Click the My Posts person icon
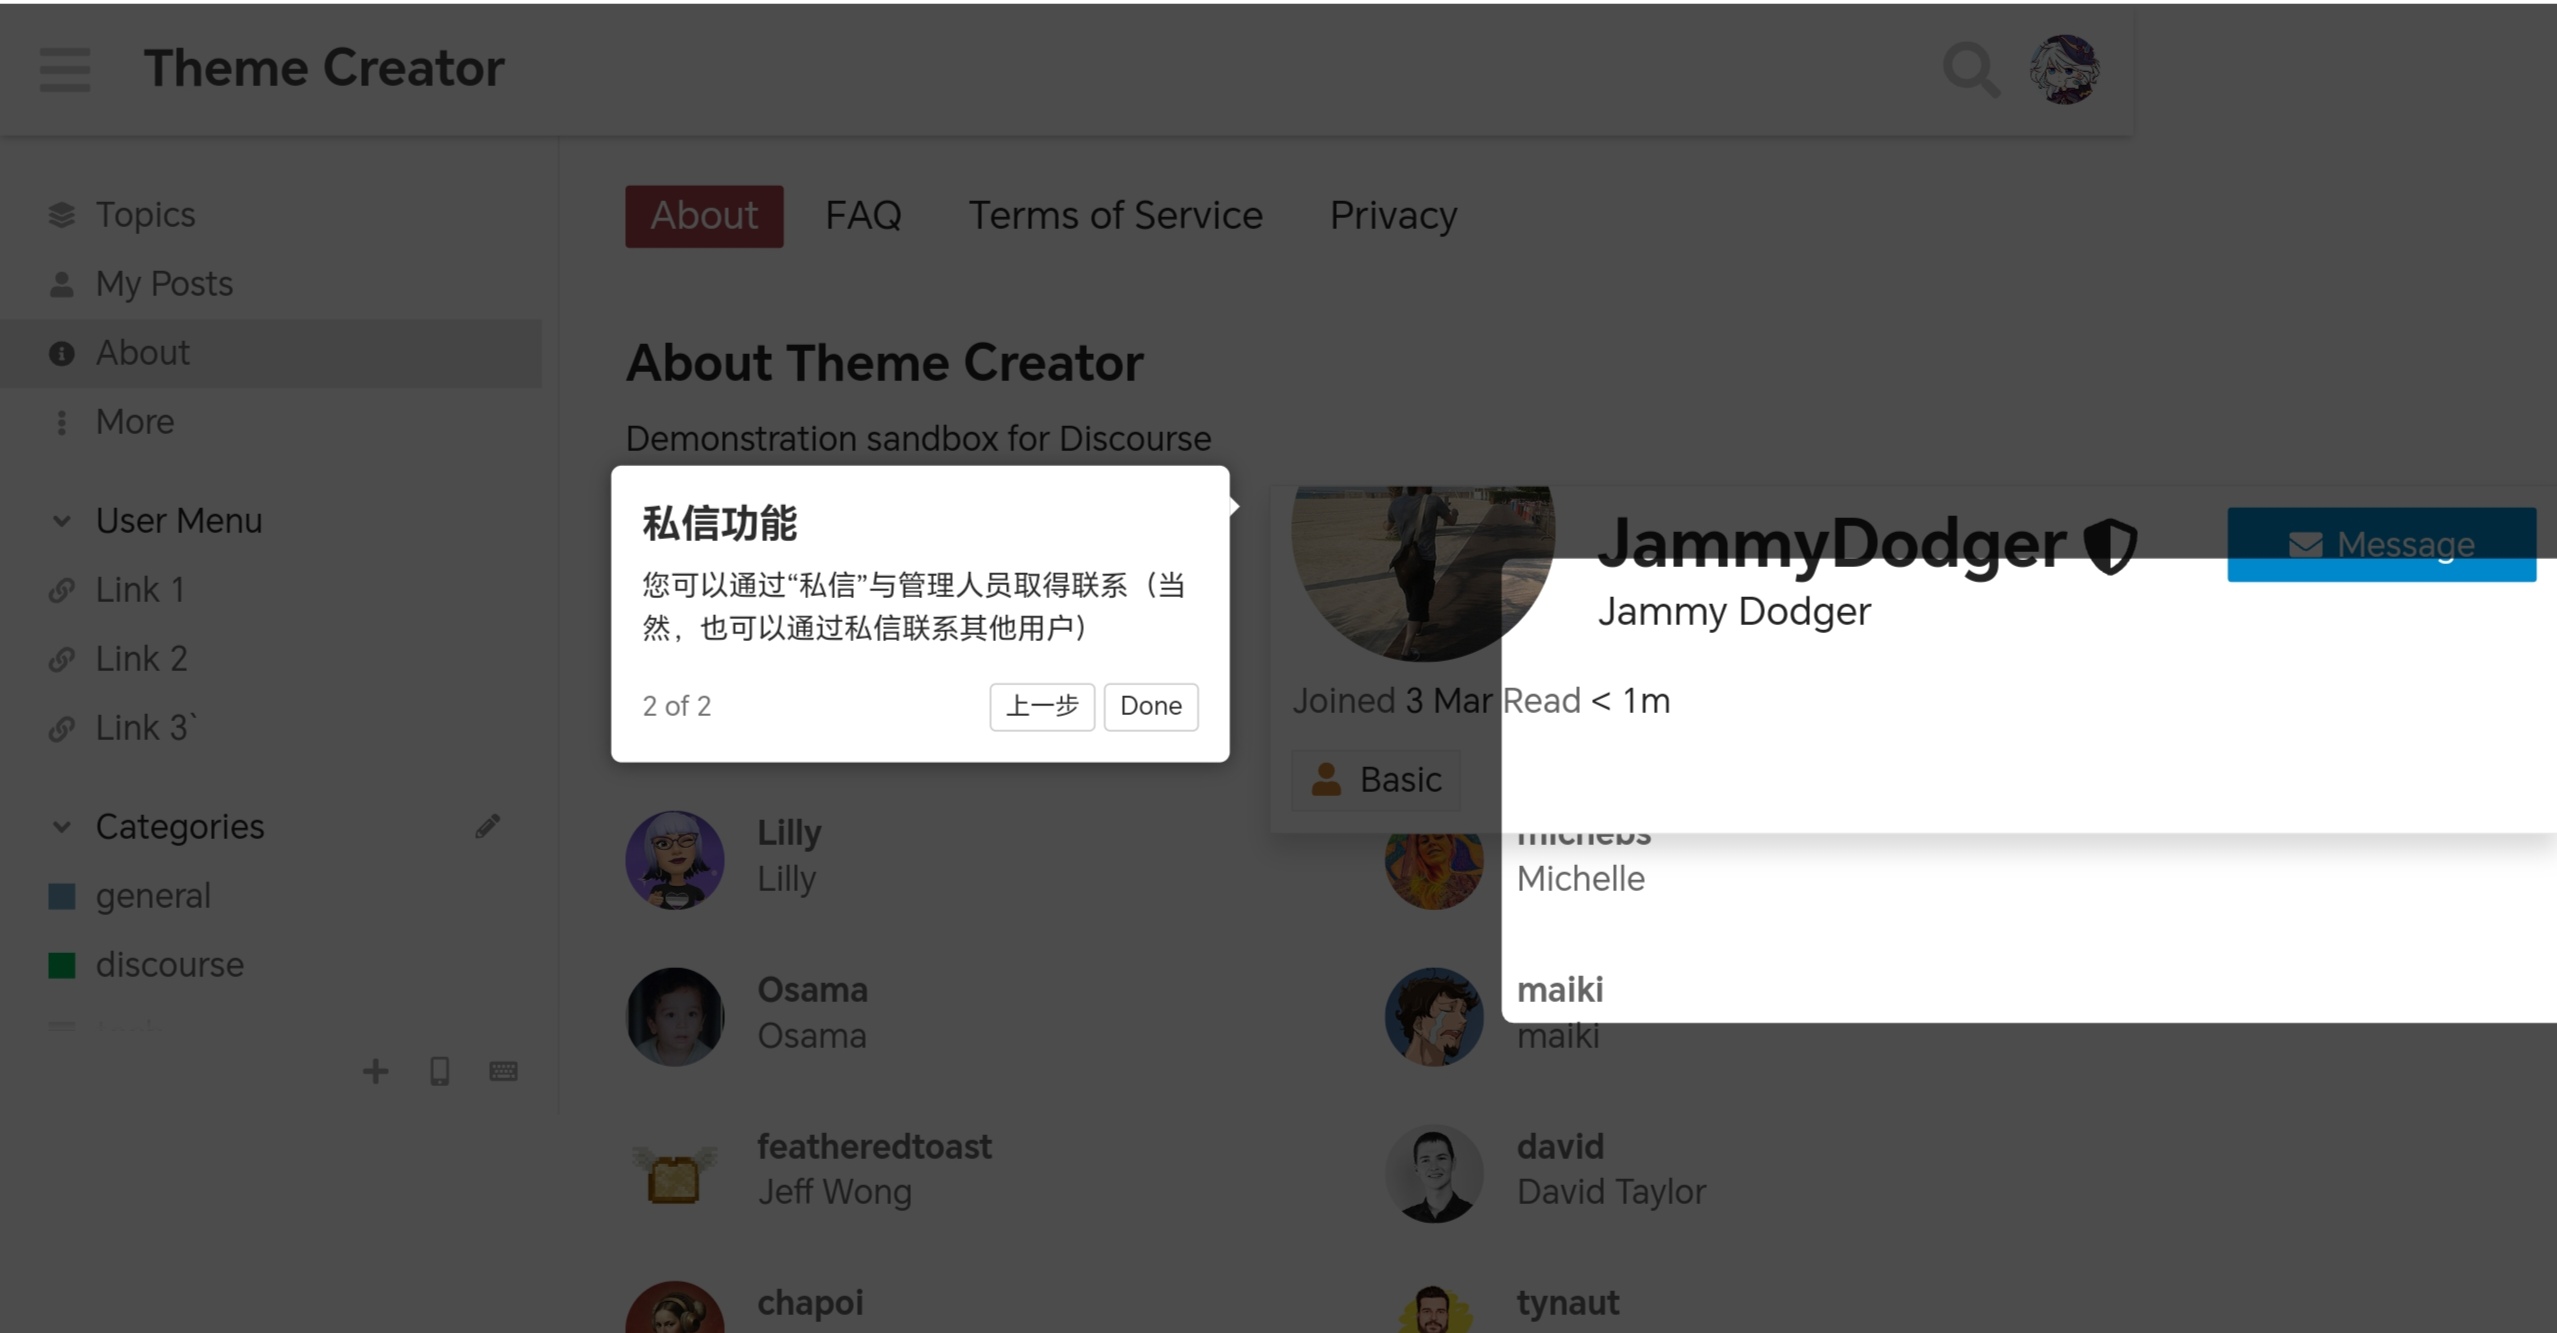This screenshot has width=2557, height=1333. [x=62, y=284]
